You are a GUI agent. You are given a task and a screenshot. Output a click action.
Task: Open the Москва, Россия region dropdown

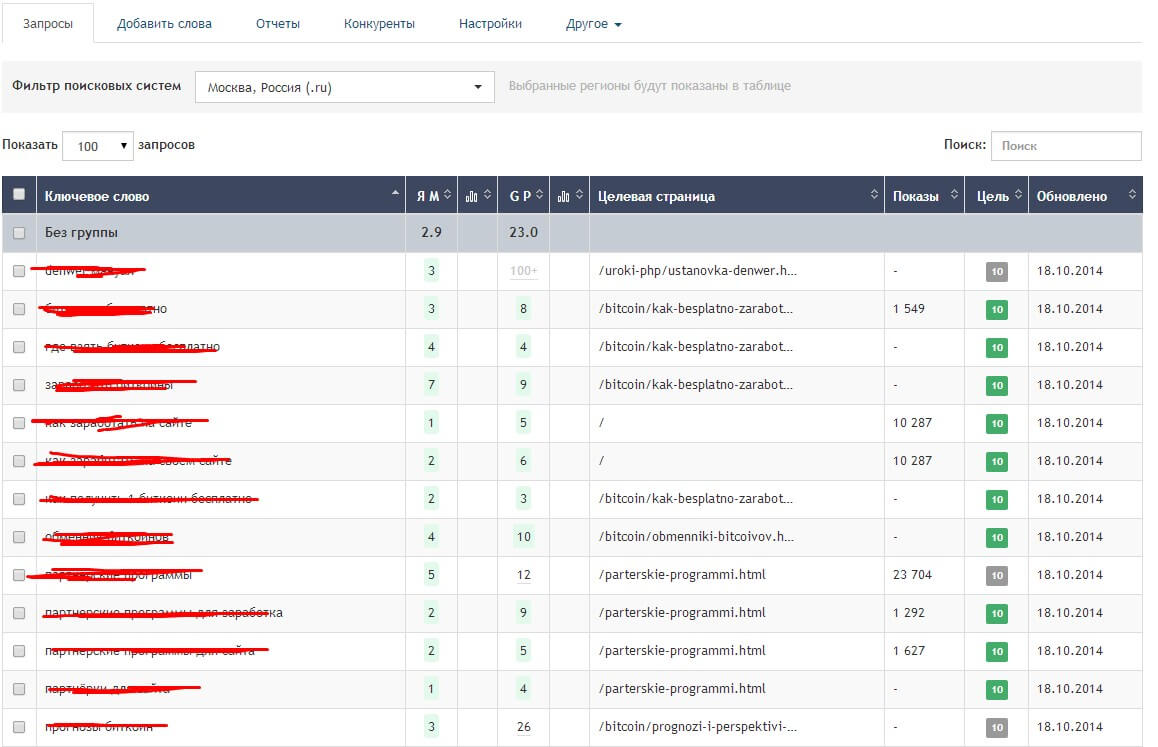tap(344, 87)
